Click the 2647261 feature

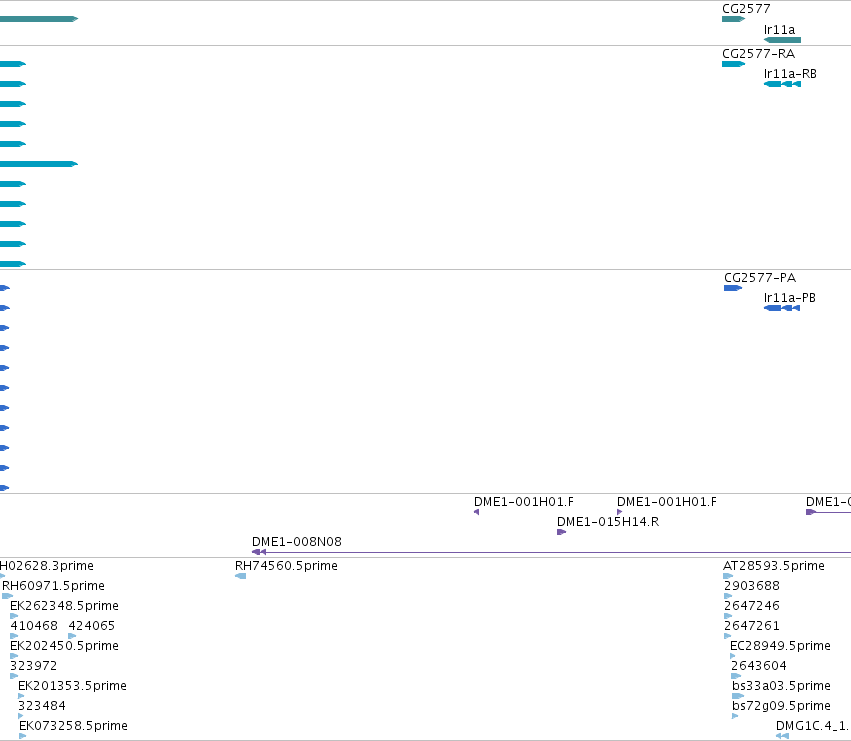coord(727,636)
